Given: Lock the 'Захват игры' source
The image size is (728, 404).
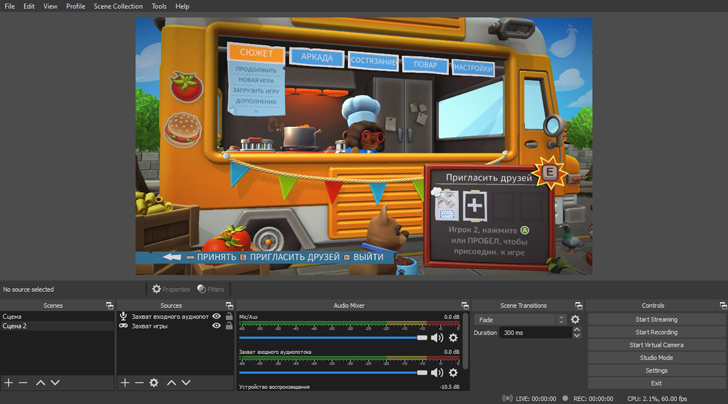Looking at the screenshot, I should pyautogui.click(x=229, y=326).
